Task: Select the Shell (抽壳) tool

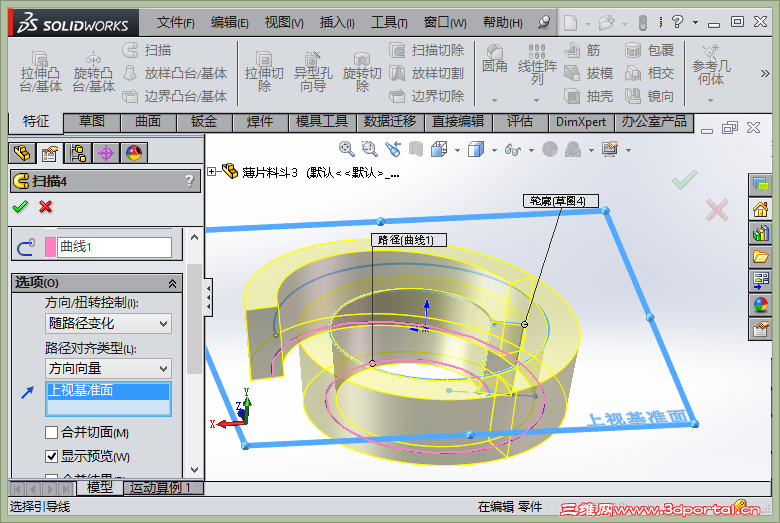Action: click(588, 96)
